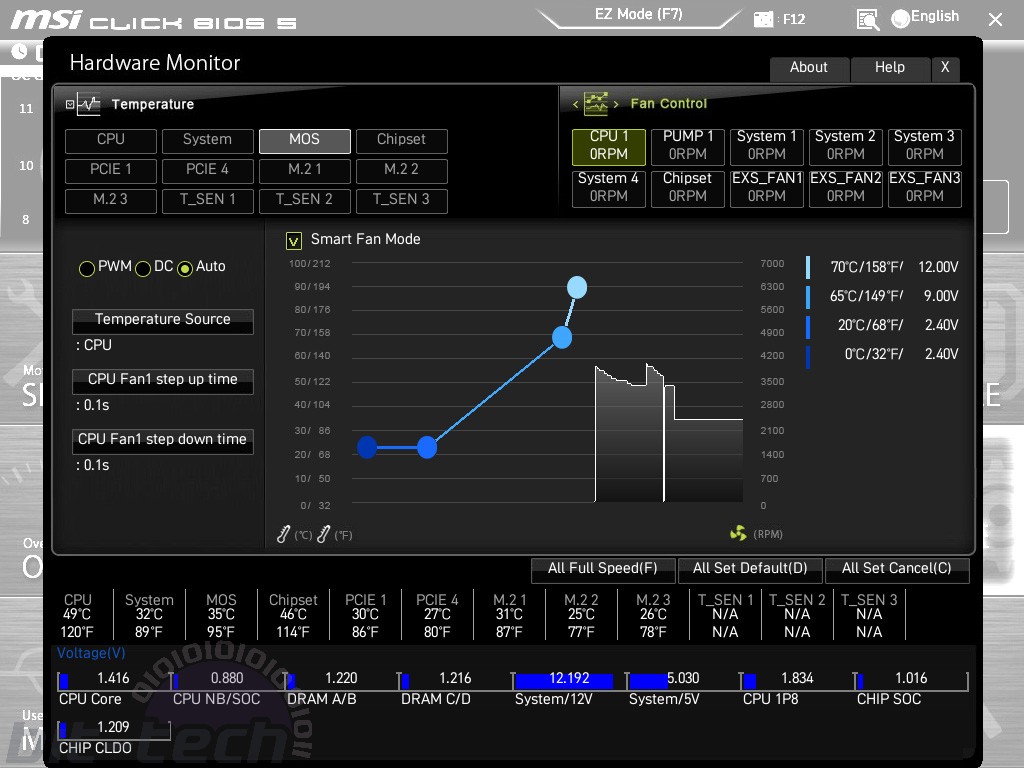Viewport: 1024px width, 768px height.
Task: Click the color bar beside 65°C/149°F
Action: [808, 296]
